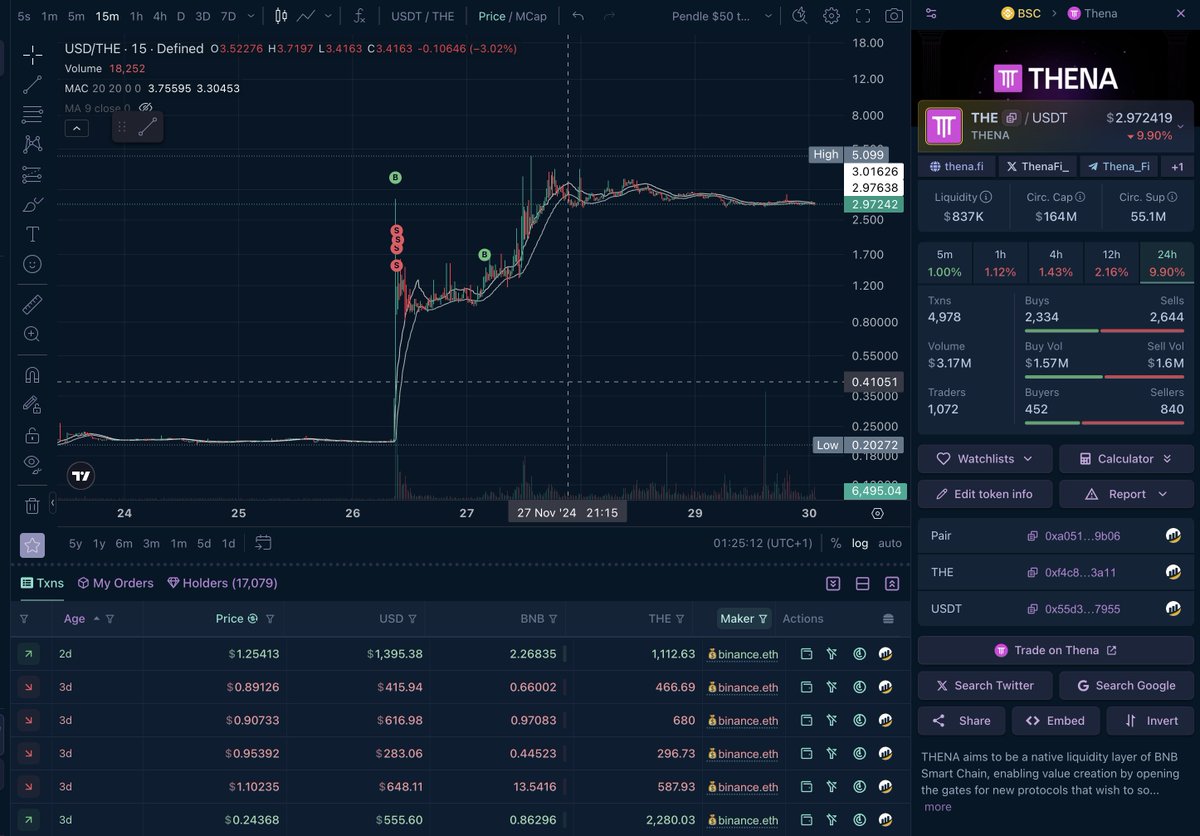1200x836 pixels.
Task: Open the emoji sticker tool
Action: point(32,264)
